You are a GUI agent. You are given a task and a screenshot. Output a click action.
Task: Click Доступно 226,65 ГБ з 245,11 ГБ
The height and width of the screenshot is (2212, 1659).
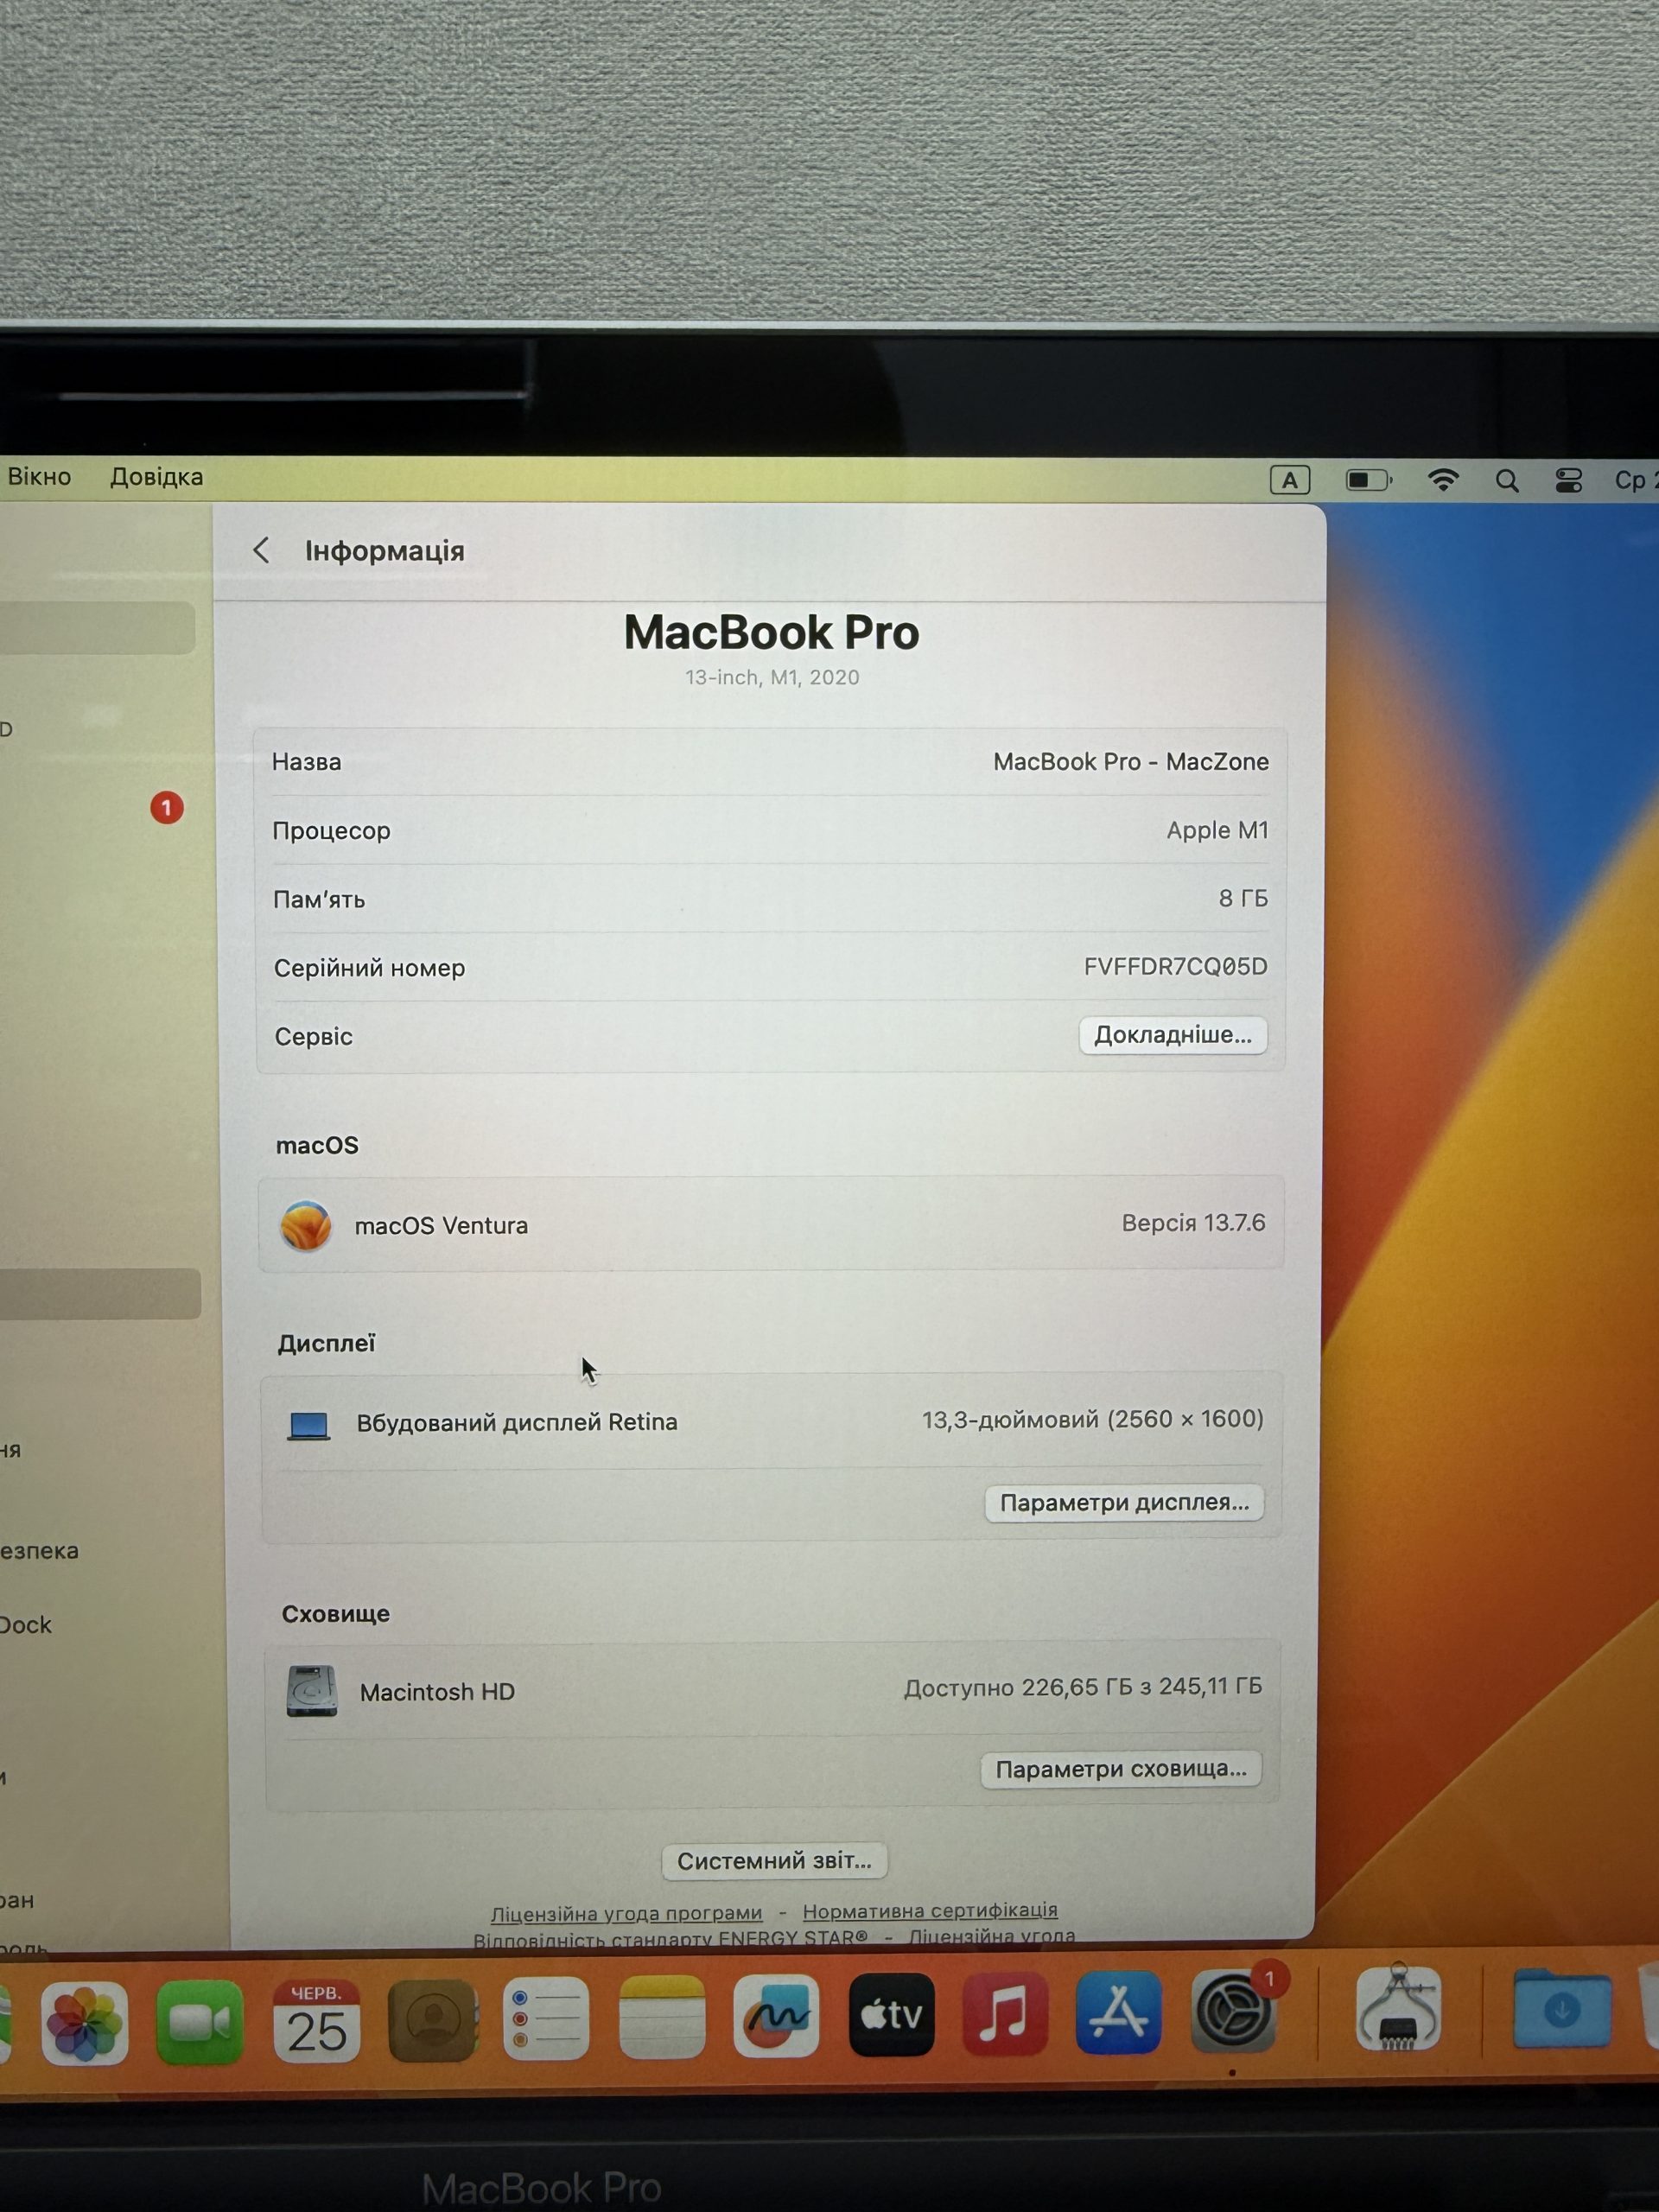point(1083,1688)
